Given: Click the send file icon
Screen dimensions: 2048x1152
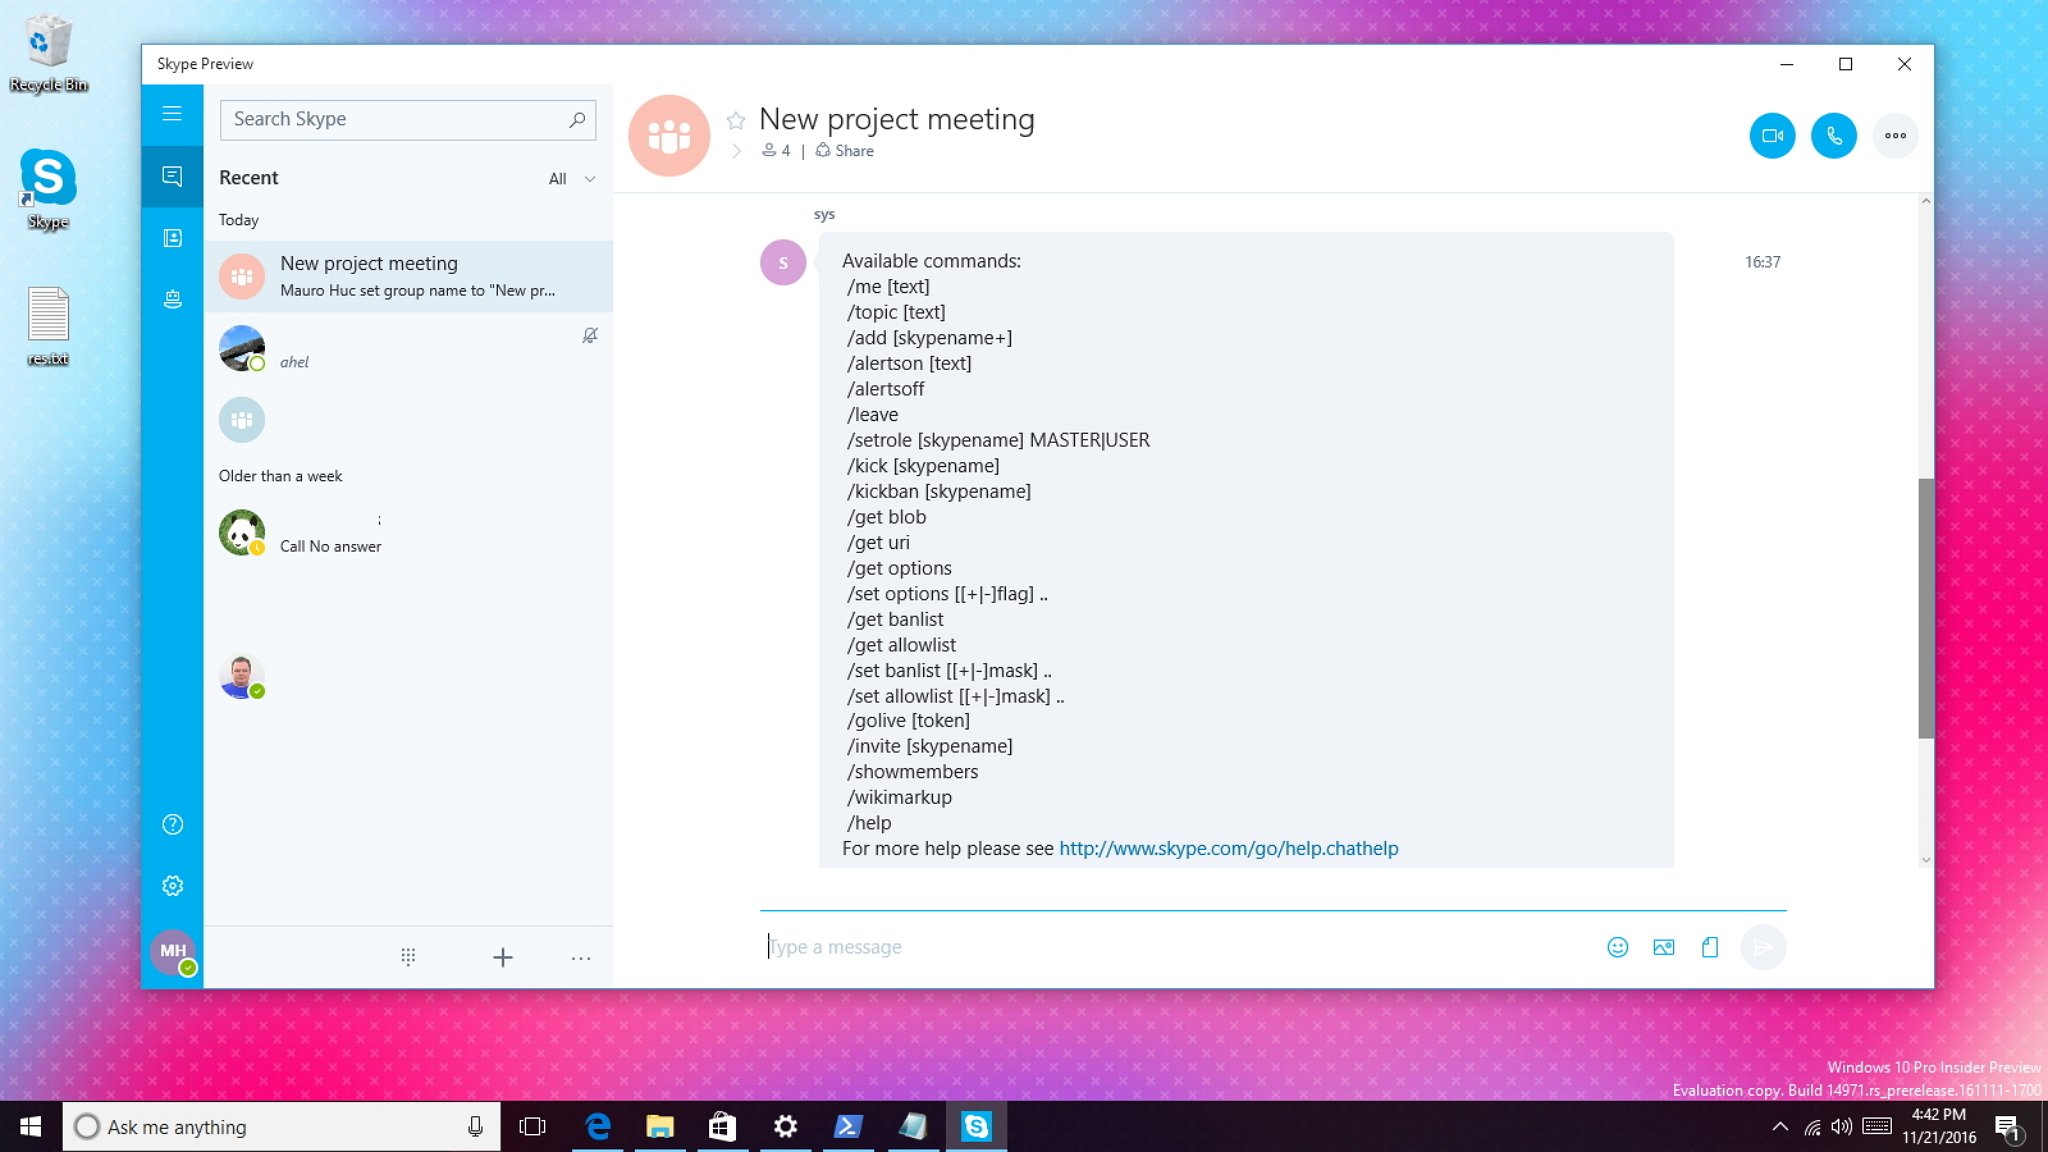Looking at the screenshot, I should (x=1710, y=947).
